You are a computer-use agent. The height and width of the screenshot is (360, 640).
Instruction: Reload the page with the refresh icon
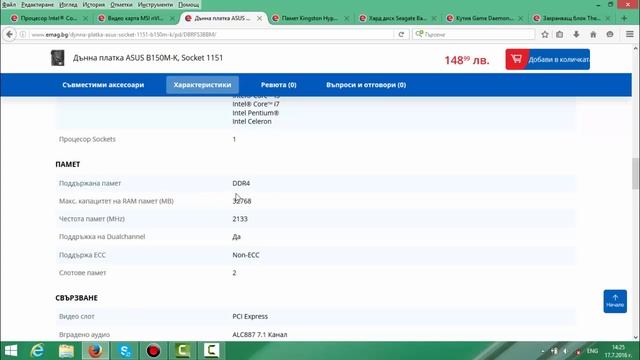[x=401, y=35]
